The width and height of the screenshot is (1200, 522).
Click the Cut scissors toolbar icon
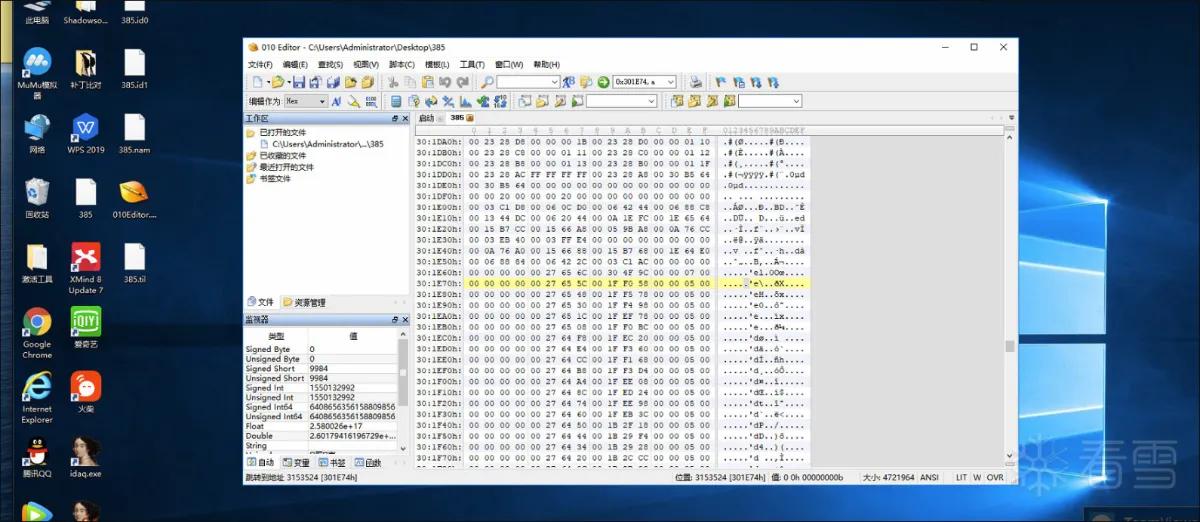[393, 82]
